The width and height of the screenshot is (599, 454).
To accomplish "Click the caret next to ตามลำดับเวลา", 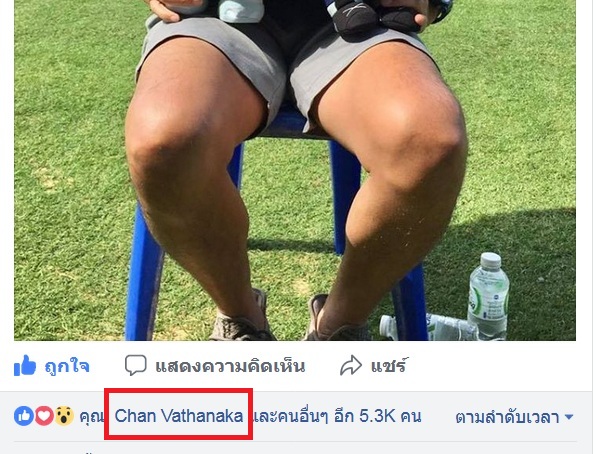I will tap(569, 417).
